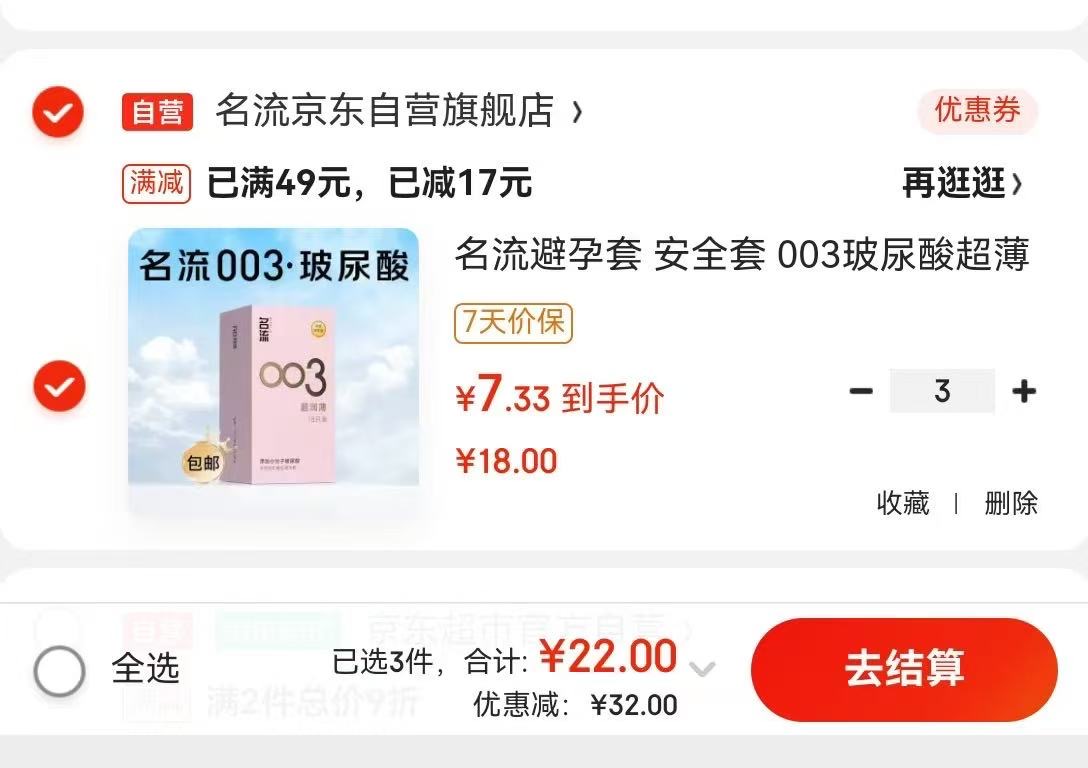Expand the price detail chevron beside ¥22.00
Screen dimensions: 1088x768
click(702, 669)
